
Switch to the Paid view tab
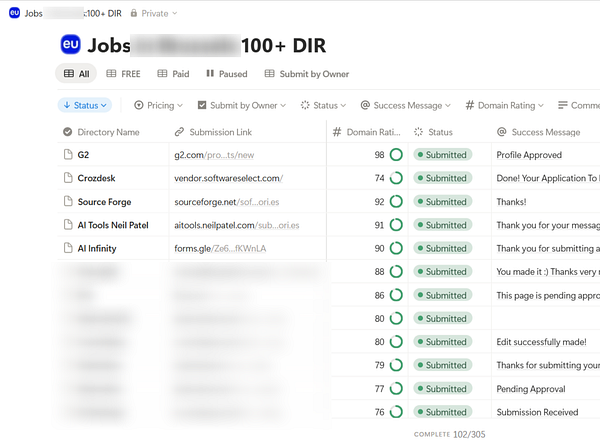pyautogui.click(x=173, y=73)
